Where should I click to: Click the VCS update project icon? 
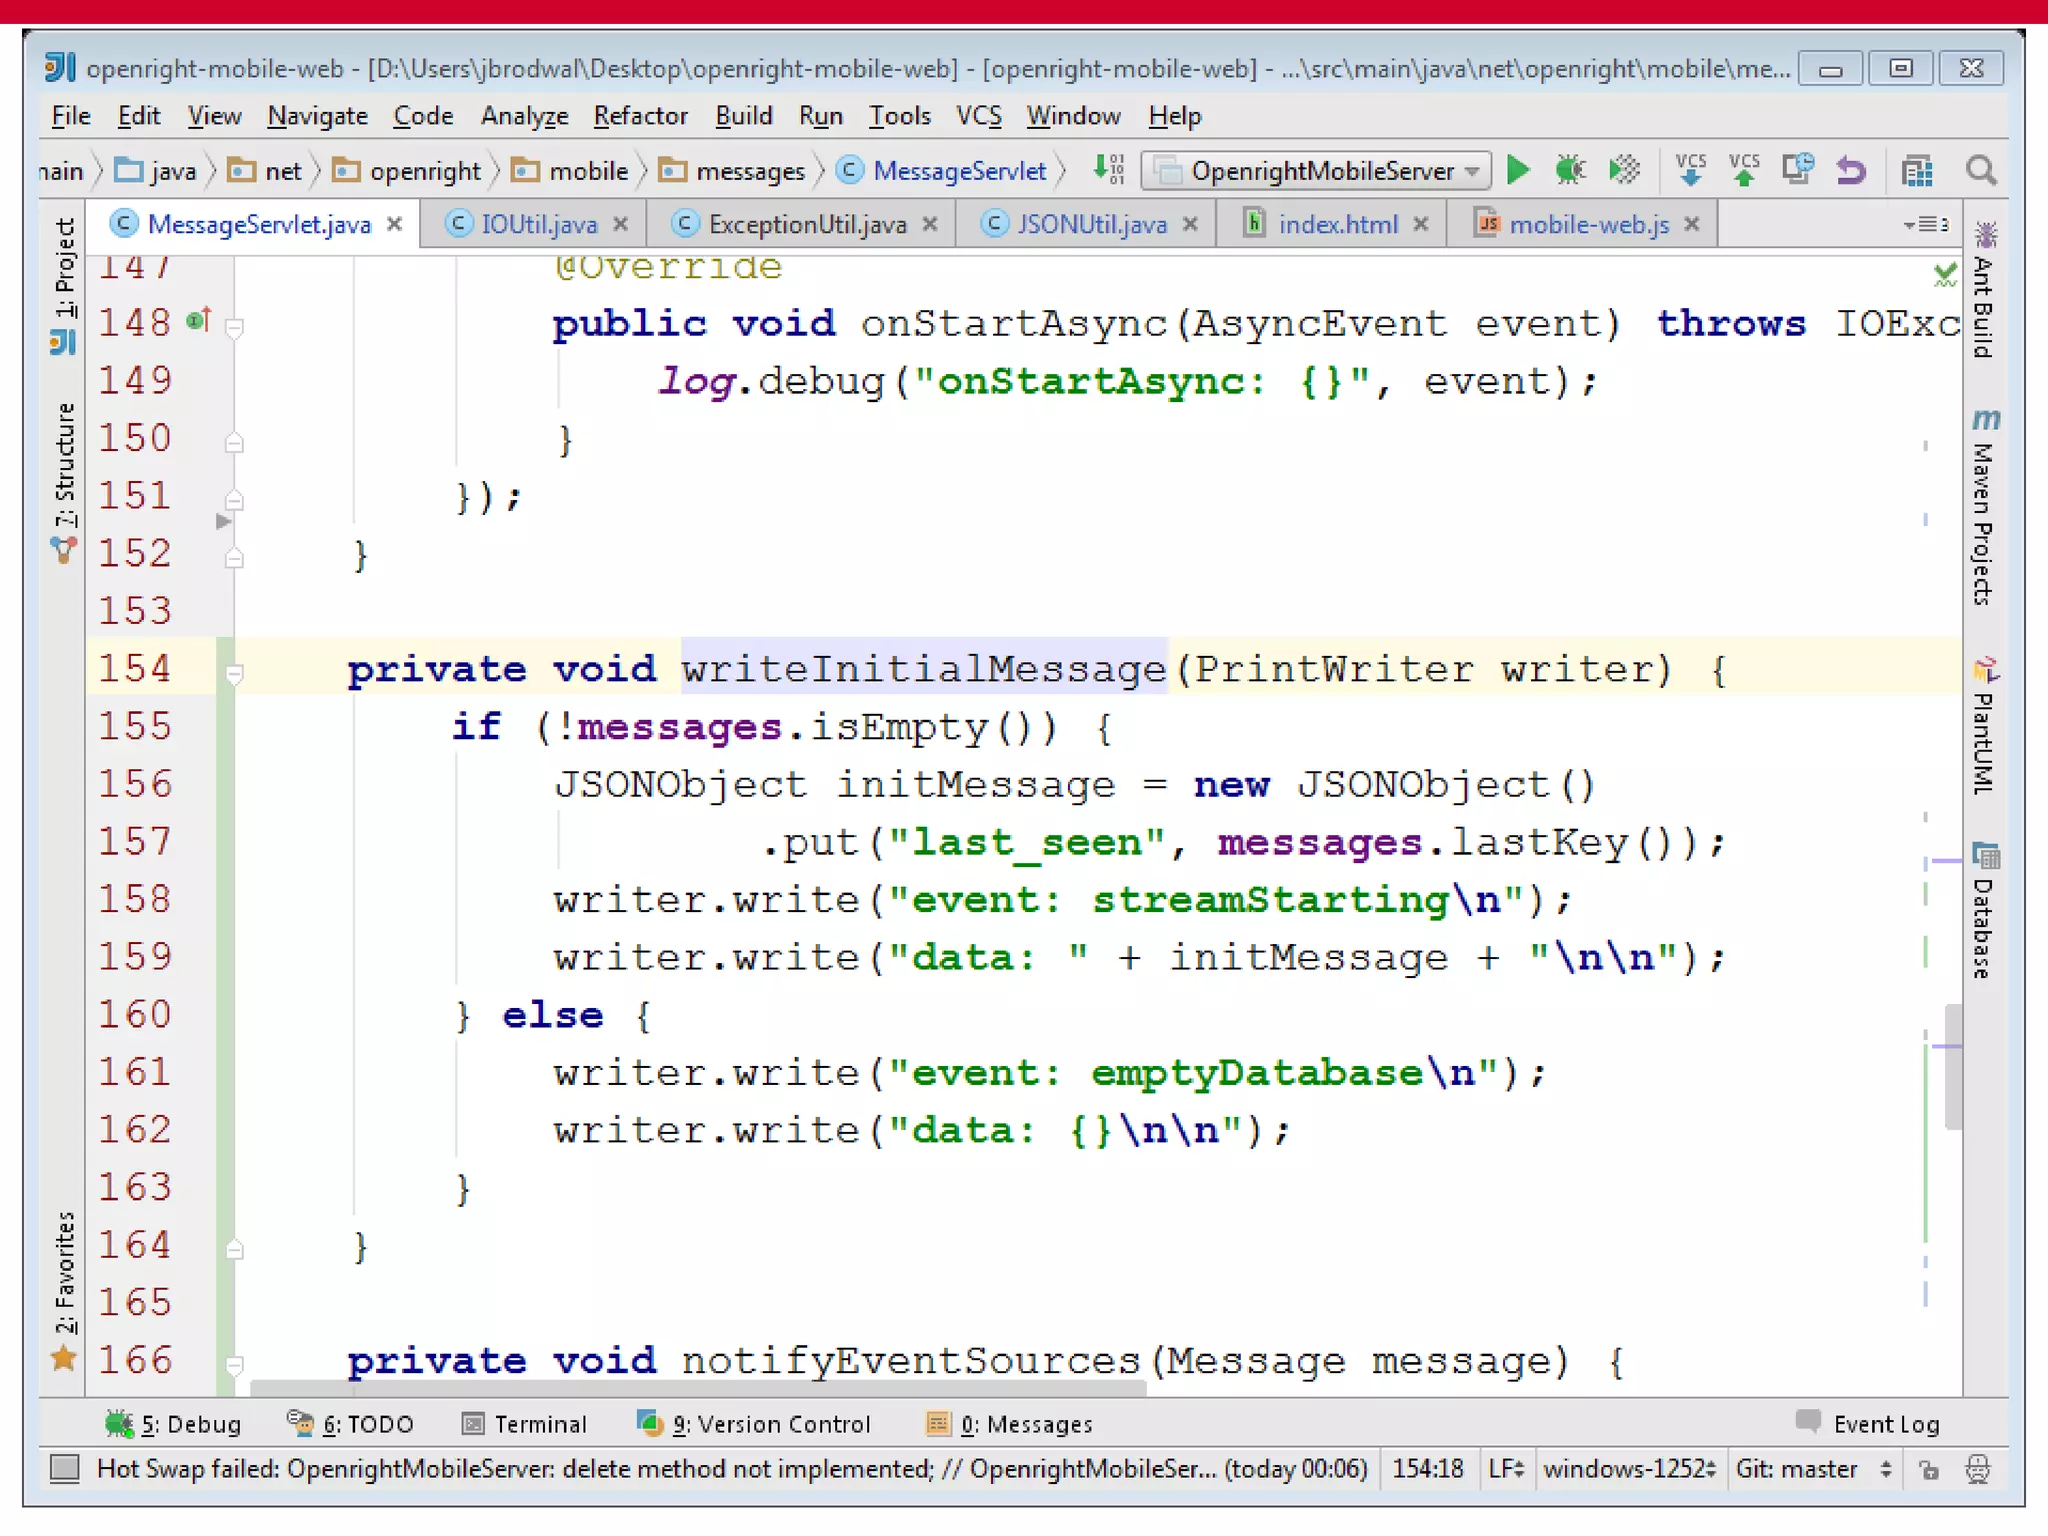pos(1690,171)
